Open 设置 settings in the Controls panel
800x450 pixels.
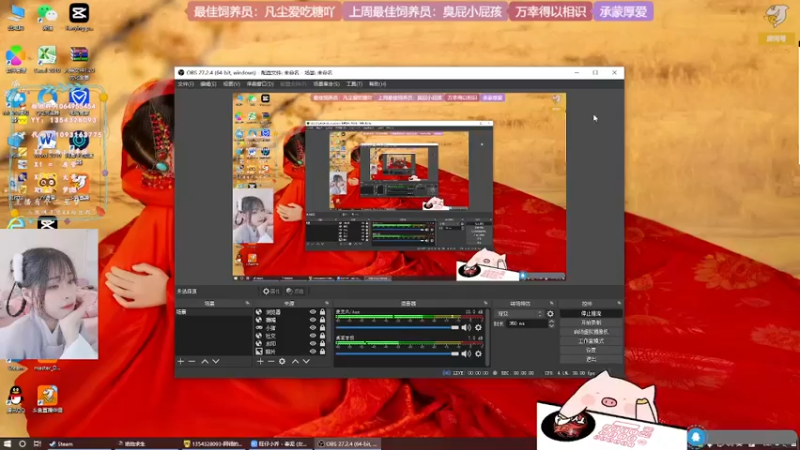click(x=591, y=350)
